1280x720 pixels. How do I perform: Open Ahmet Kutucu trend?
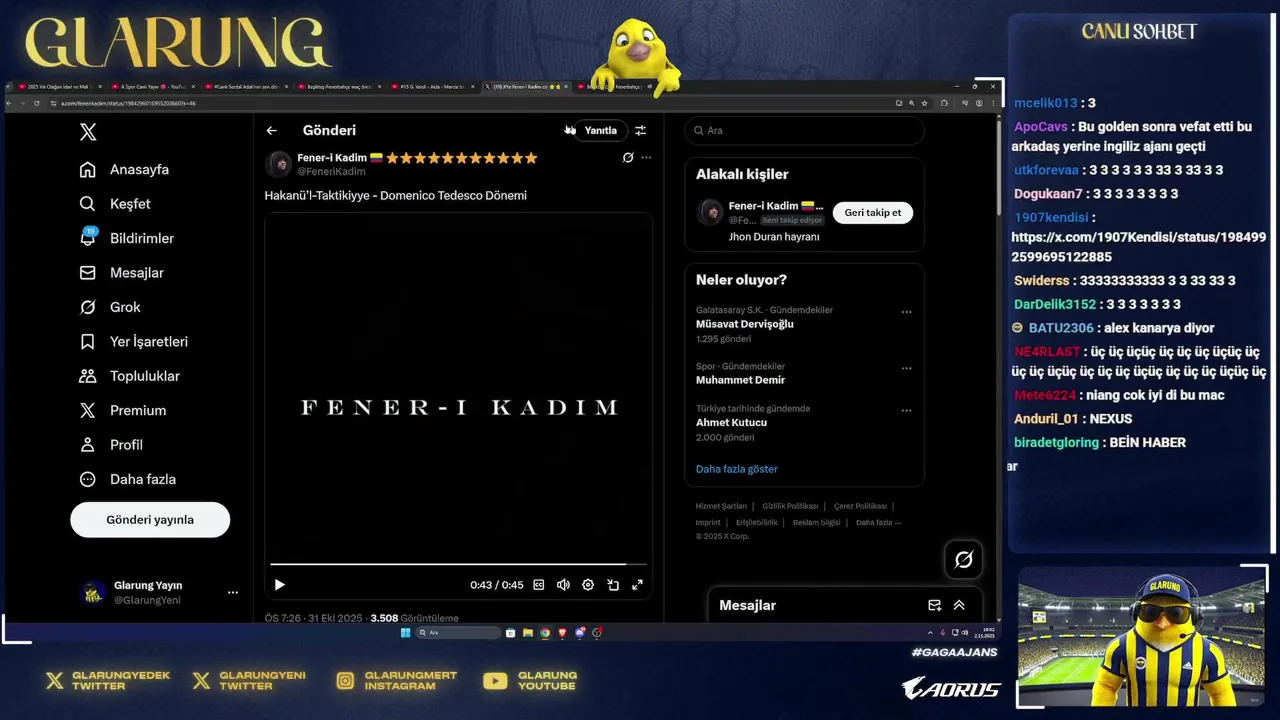point(732,422)
